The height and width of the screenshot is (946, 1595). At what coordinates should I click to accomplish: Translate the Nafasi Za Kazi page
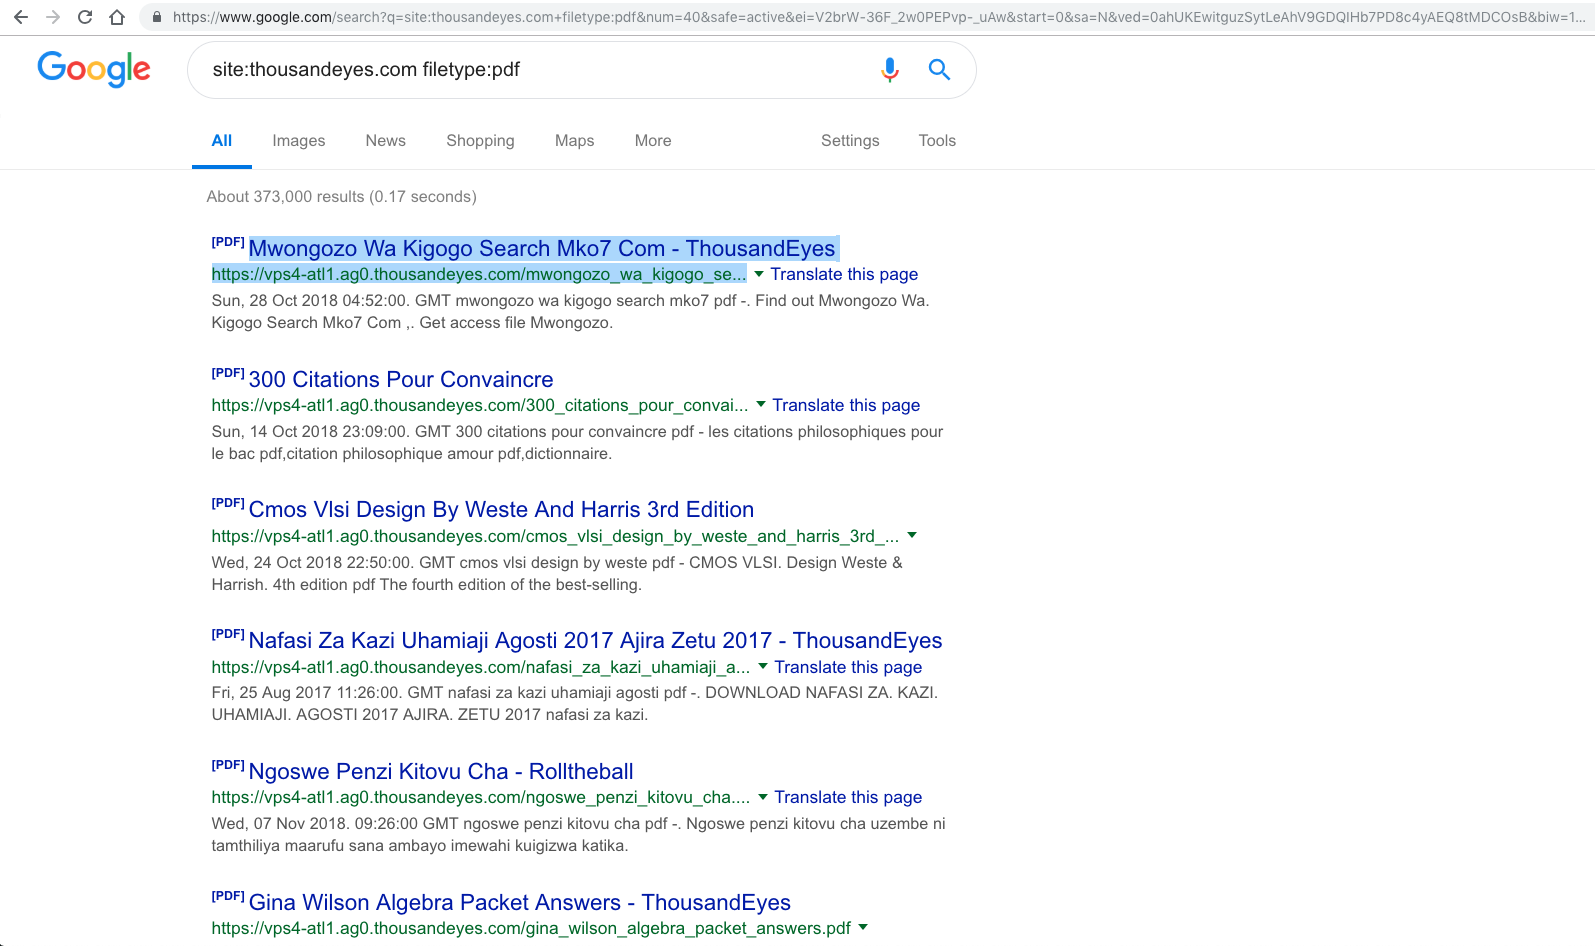coord(848,667)
